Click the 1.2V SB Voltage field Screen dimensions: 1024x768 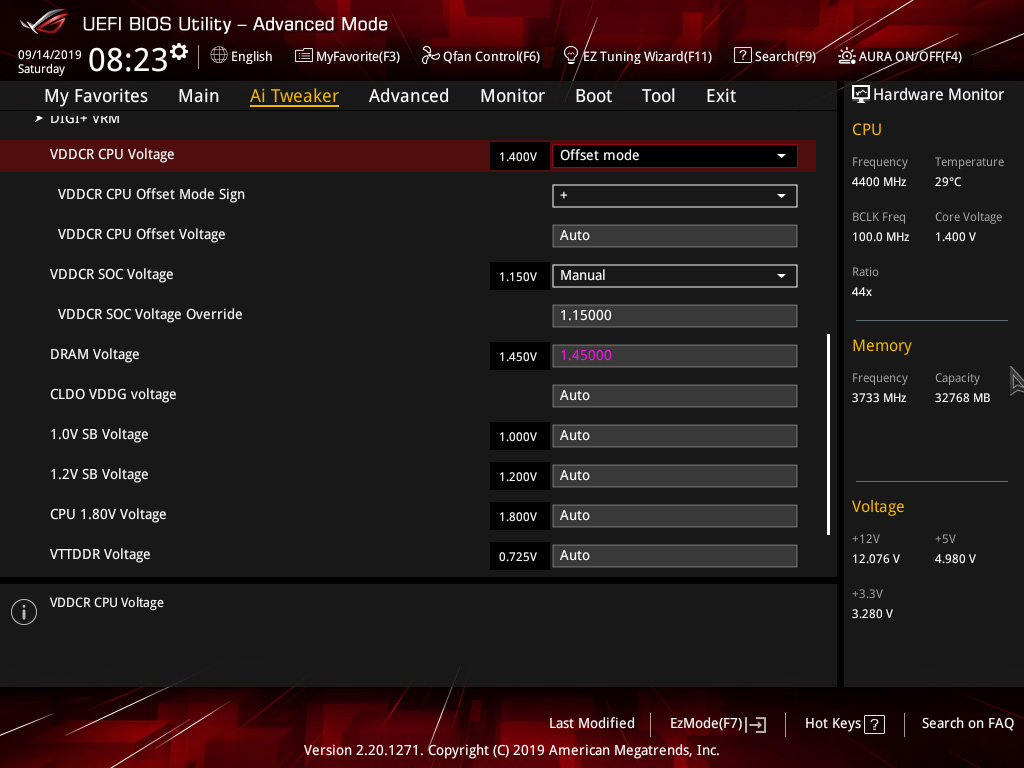pos(675,475)
